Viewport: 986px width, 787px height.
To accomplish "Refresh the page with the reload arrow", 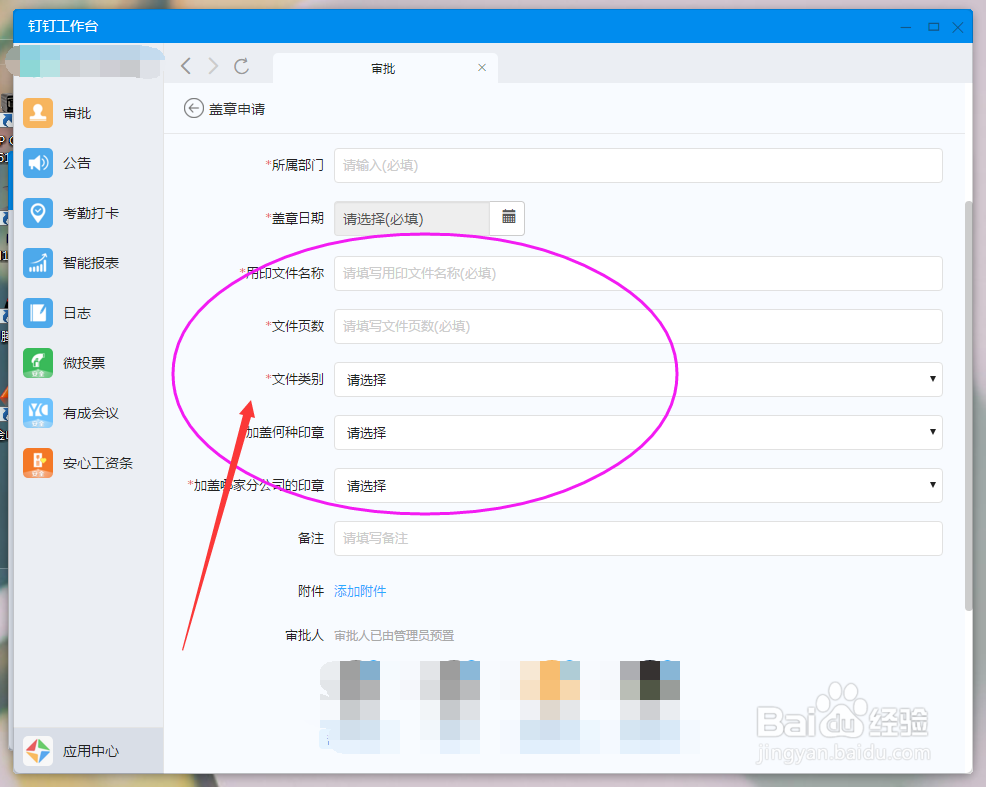I will pos(242,66).
